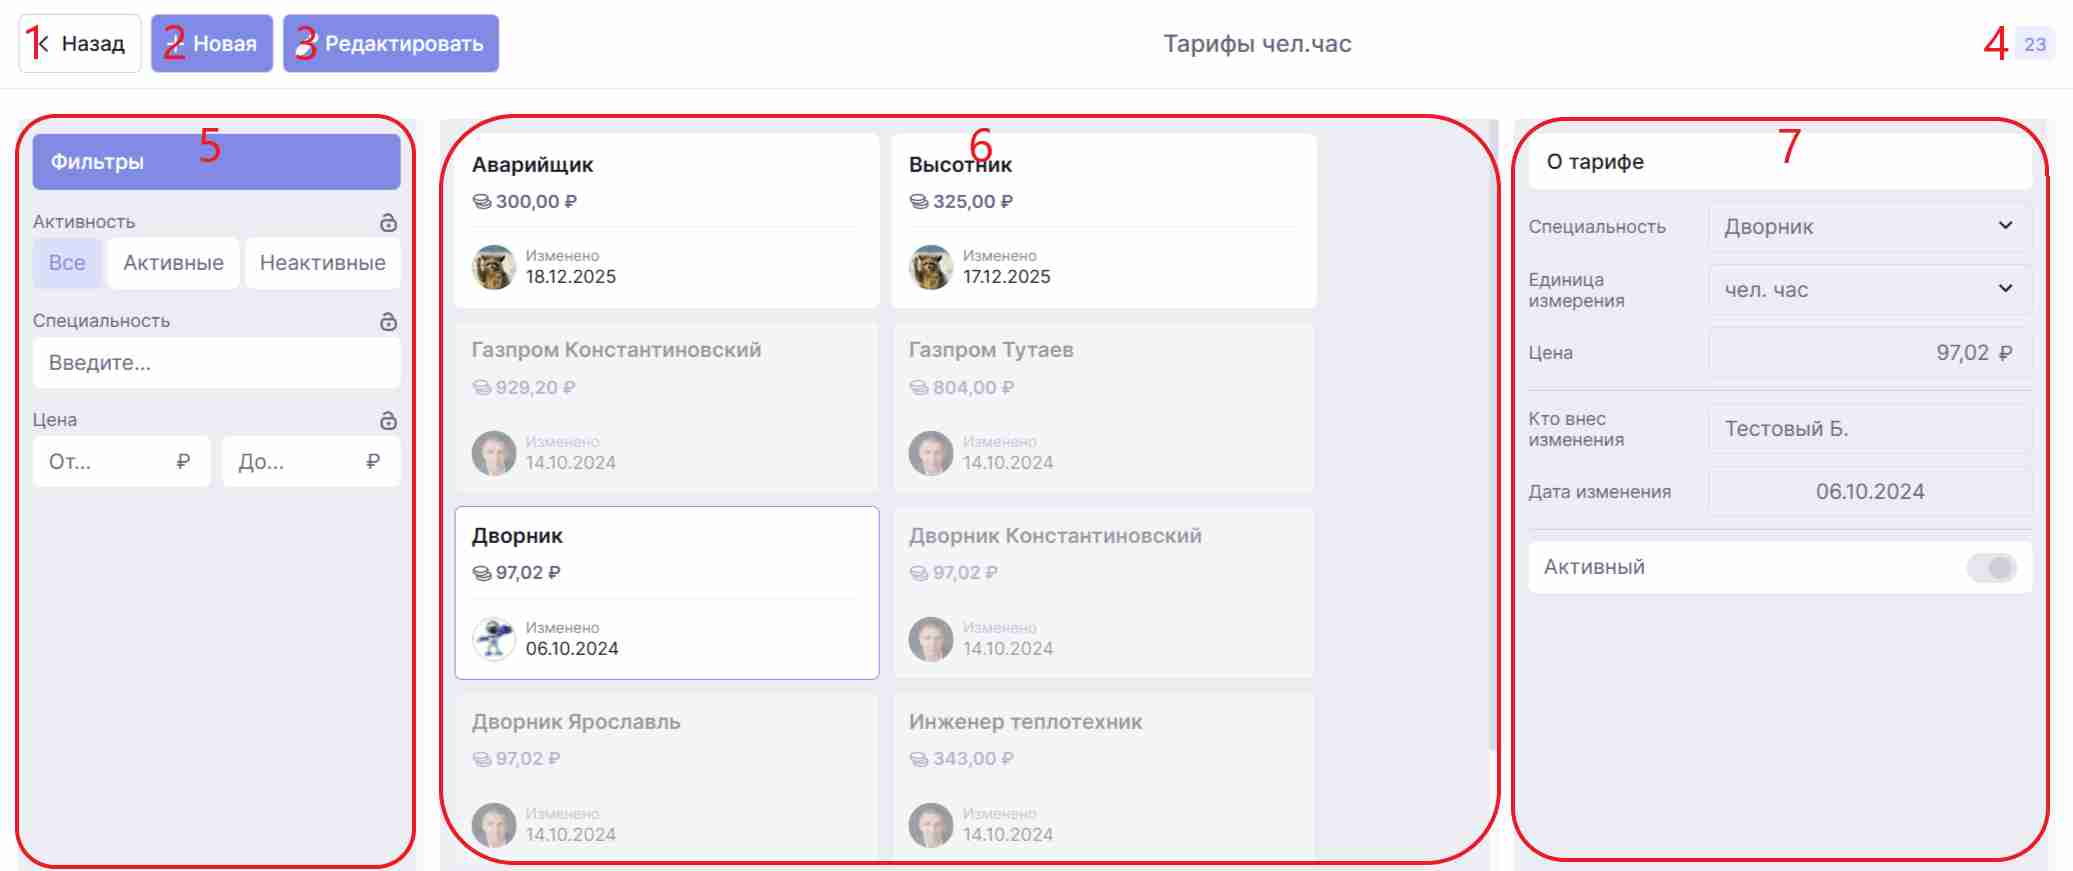This screenshot has width=2073, height=871.
Task: Select the Активные activity filter
Action: point(174,263)
